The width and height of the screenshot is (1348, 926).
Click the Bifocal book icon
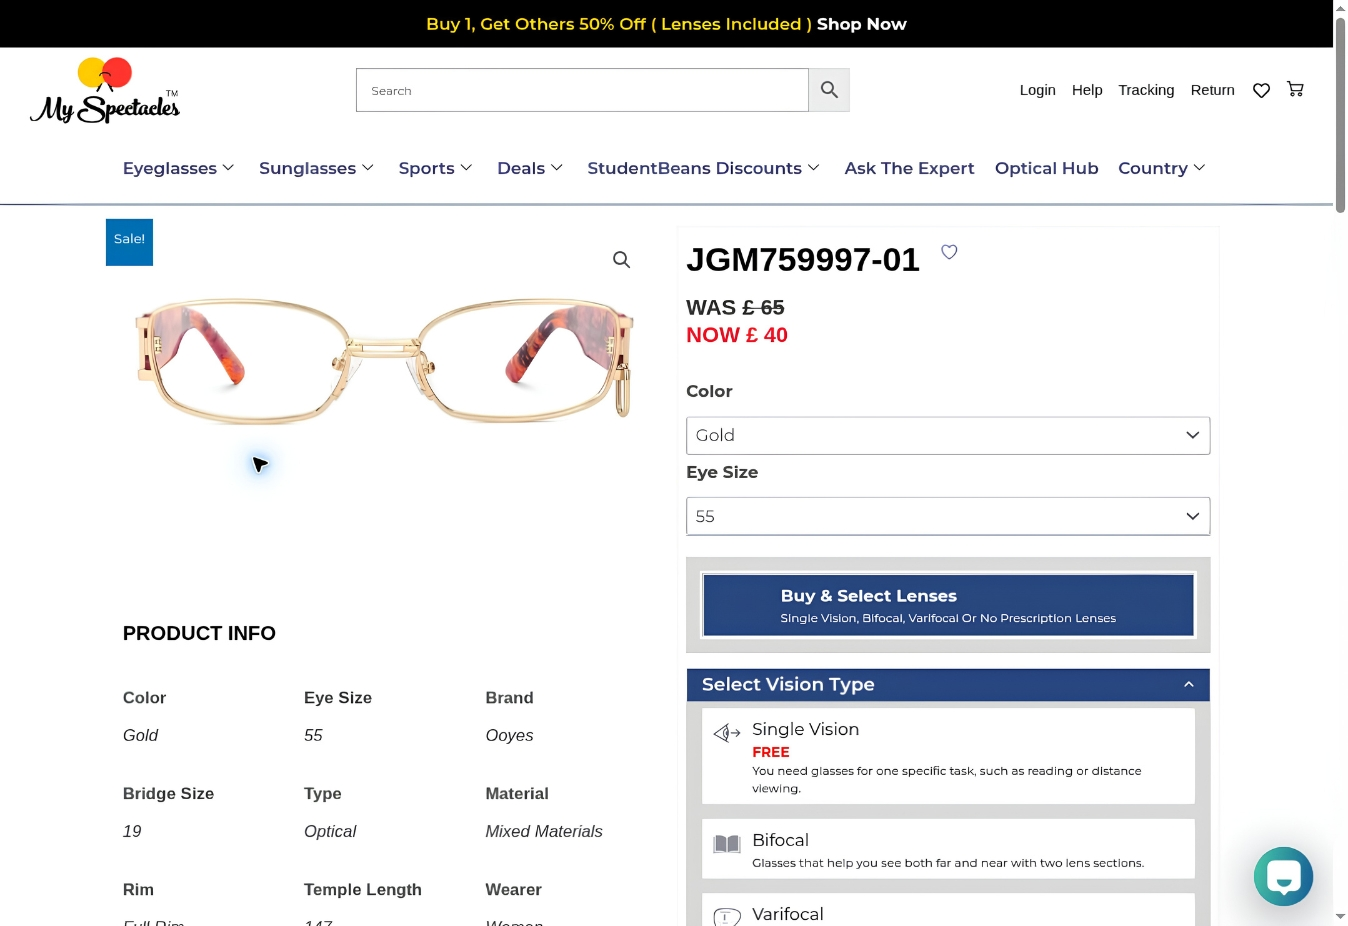(727, 844)
